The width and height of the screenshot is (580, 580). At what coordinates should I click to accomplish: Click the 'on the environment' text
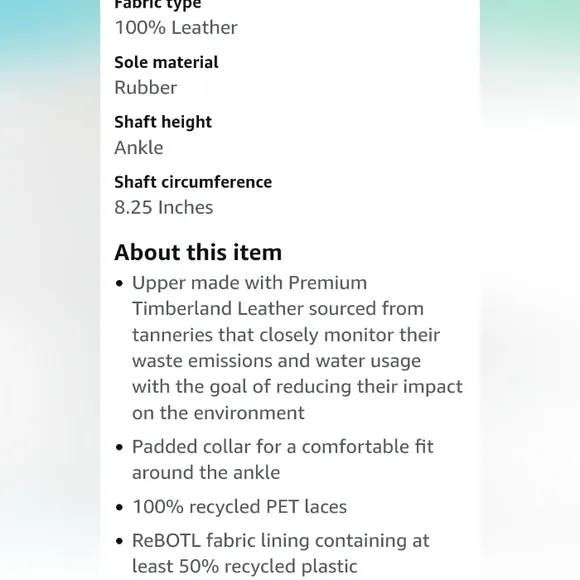point(218,413)
